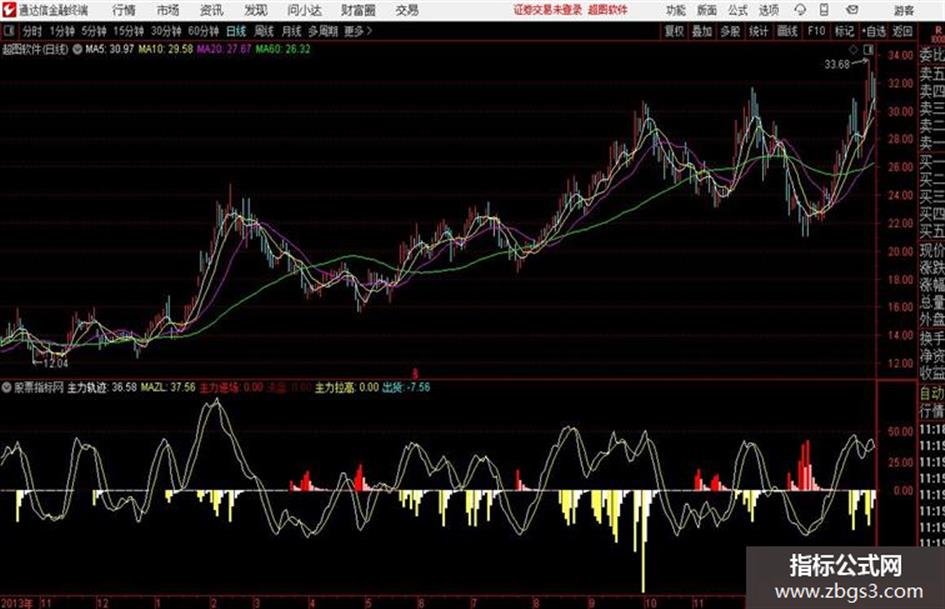Expand the dropdown beside 股票指标网 indicator
The width and height of the screenshot is (945, 609).
(x=6, y=388)
